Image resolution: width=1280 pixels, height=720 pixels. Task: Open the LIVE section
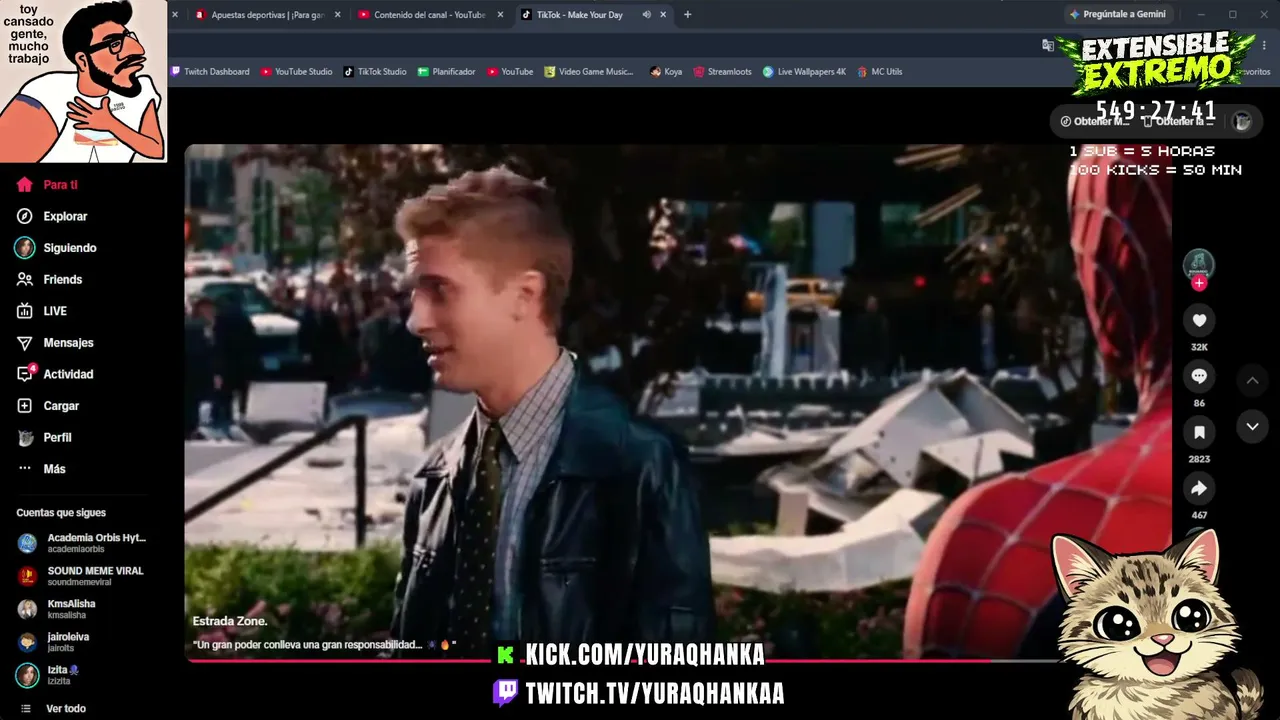pyautogui.click(x=42, y=311)
